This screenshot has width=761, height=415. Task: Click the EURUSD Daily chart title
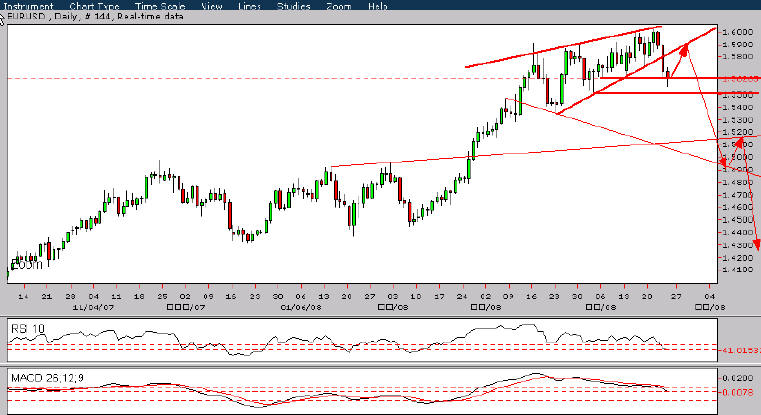[95, 17]
